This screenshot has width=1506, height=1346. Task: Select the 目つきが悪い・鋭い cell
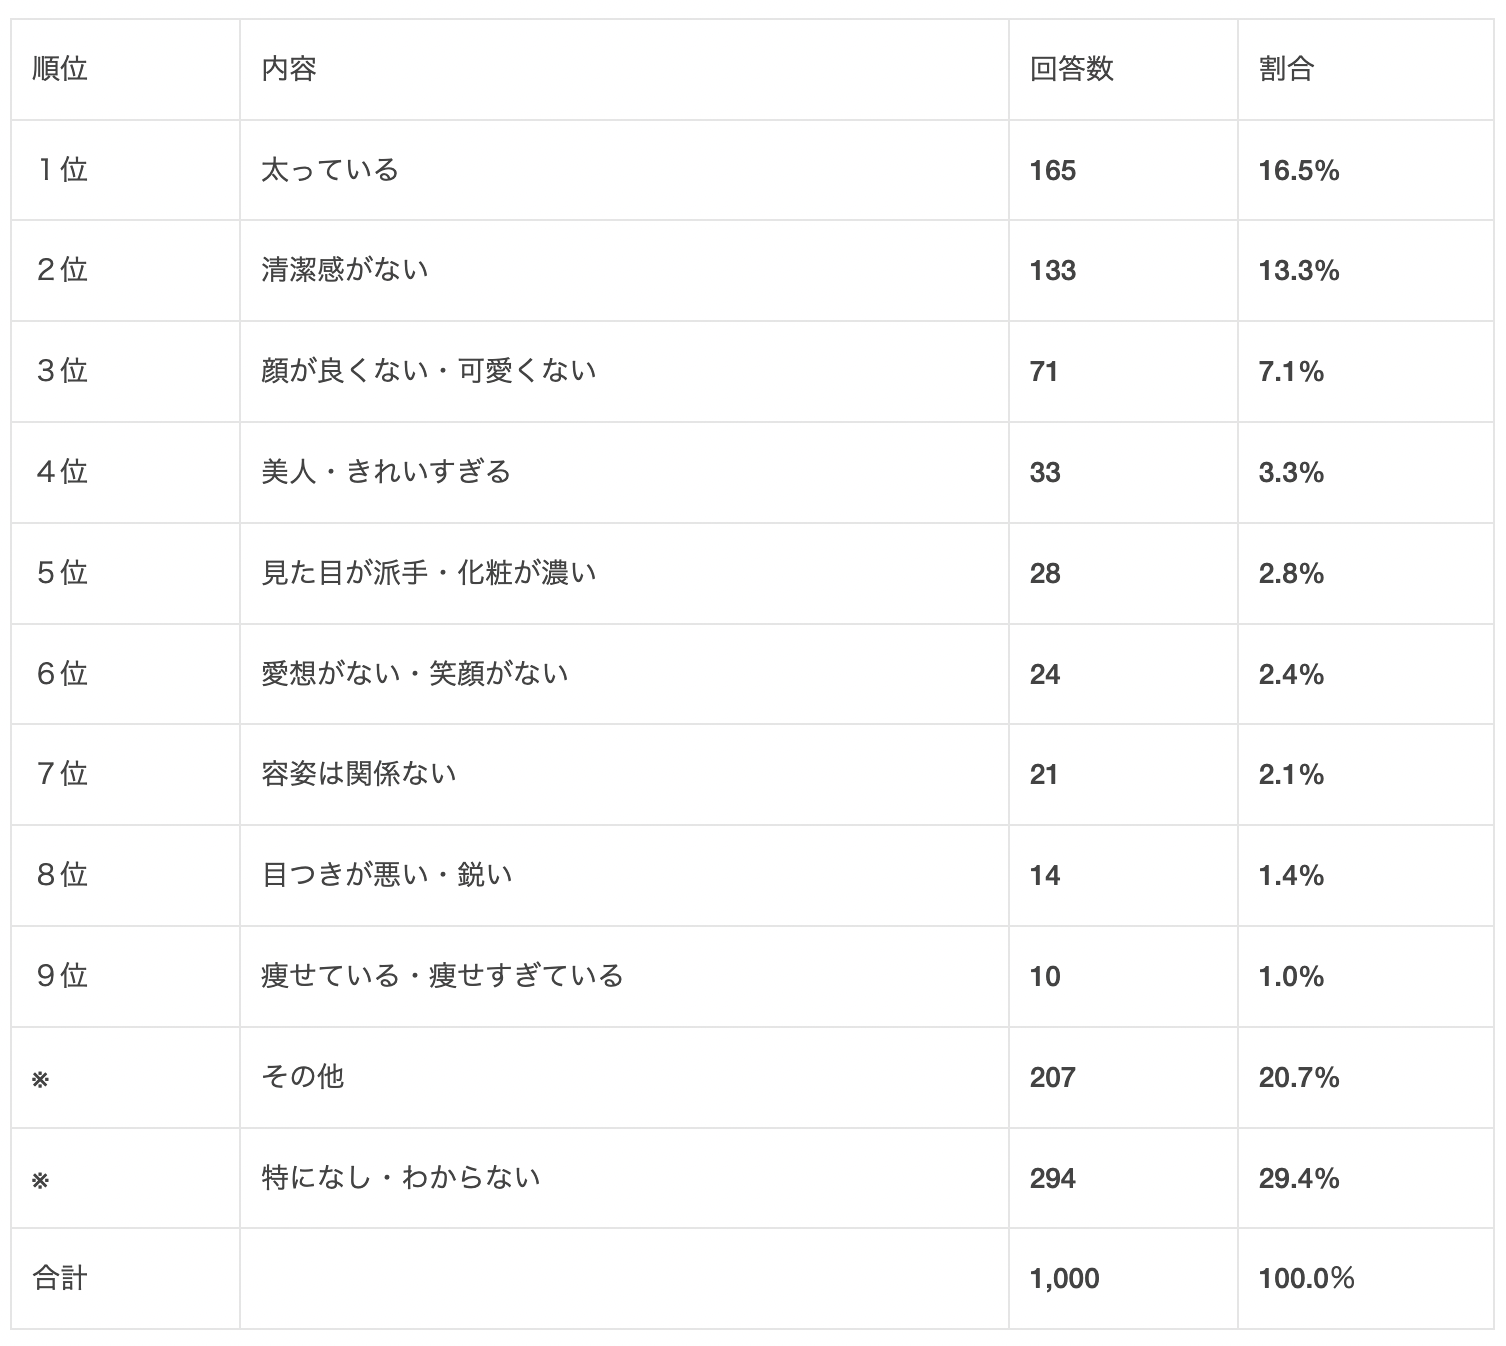coord(387,875)
